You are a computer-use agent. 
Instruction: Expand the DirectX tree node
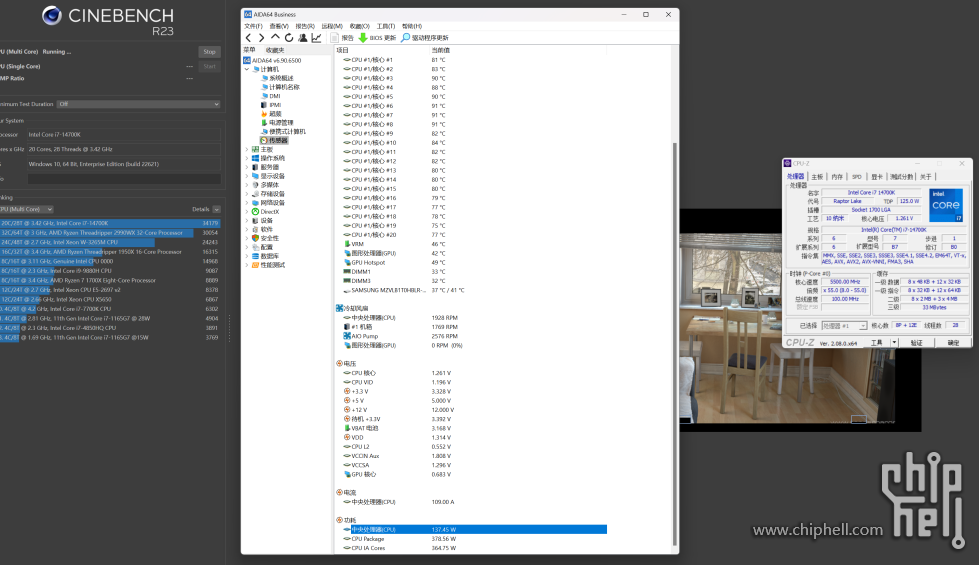pos(247,212)
